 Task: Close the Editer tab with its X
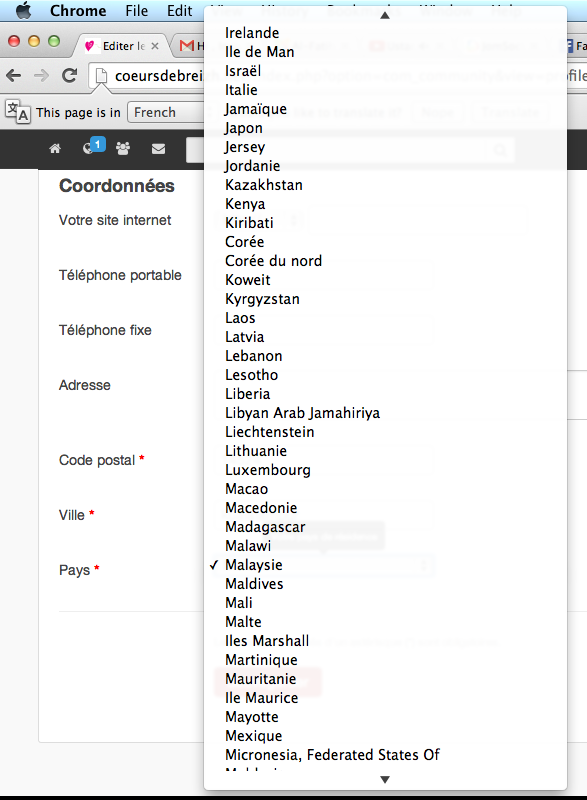point(155,46)
